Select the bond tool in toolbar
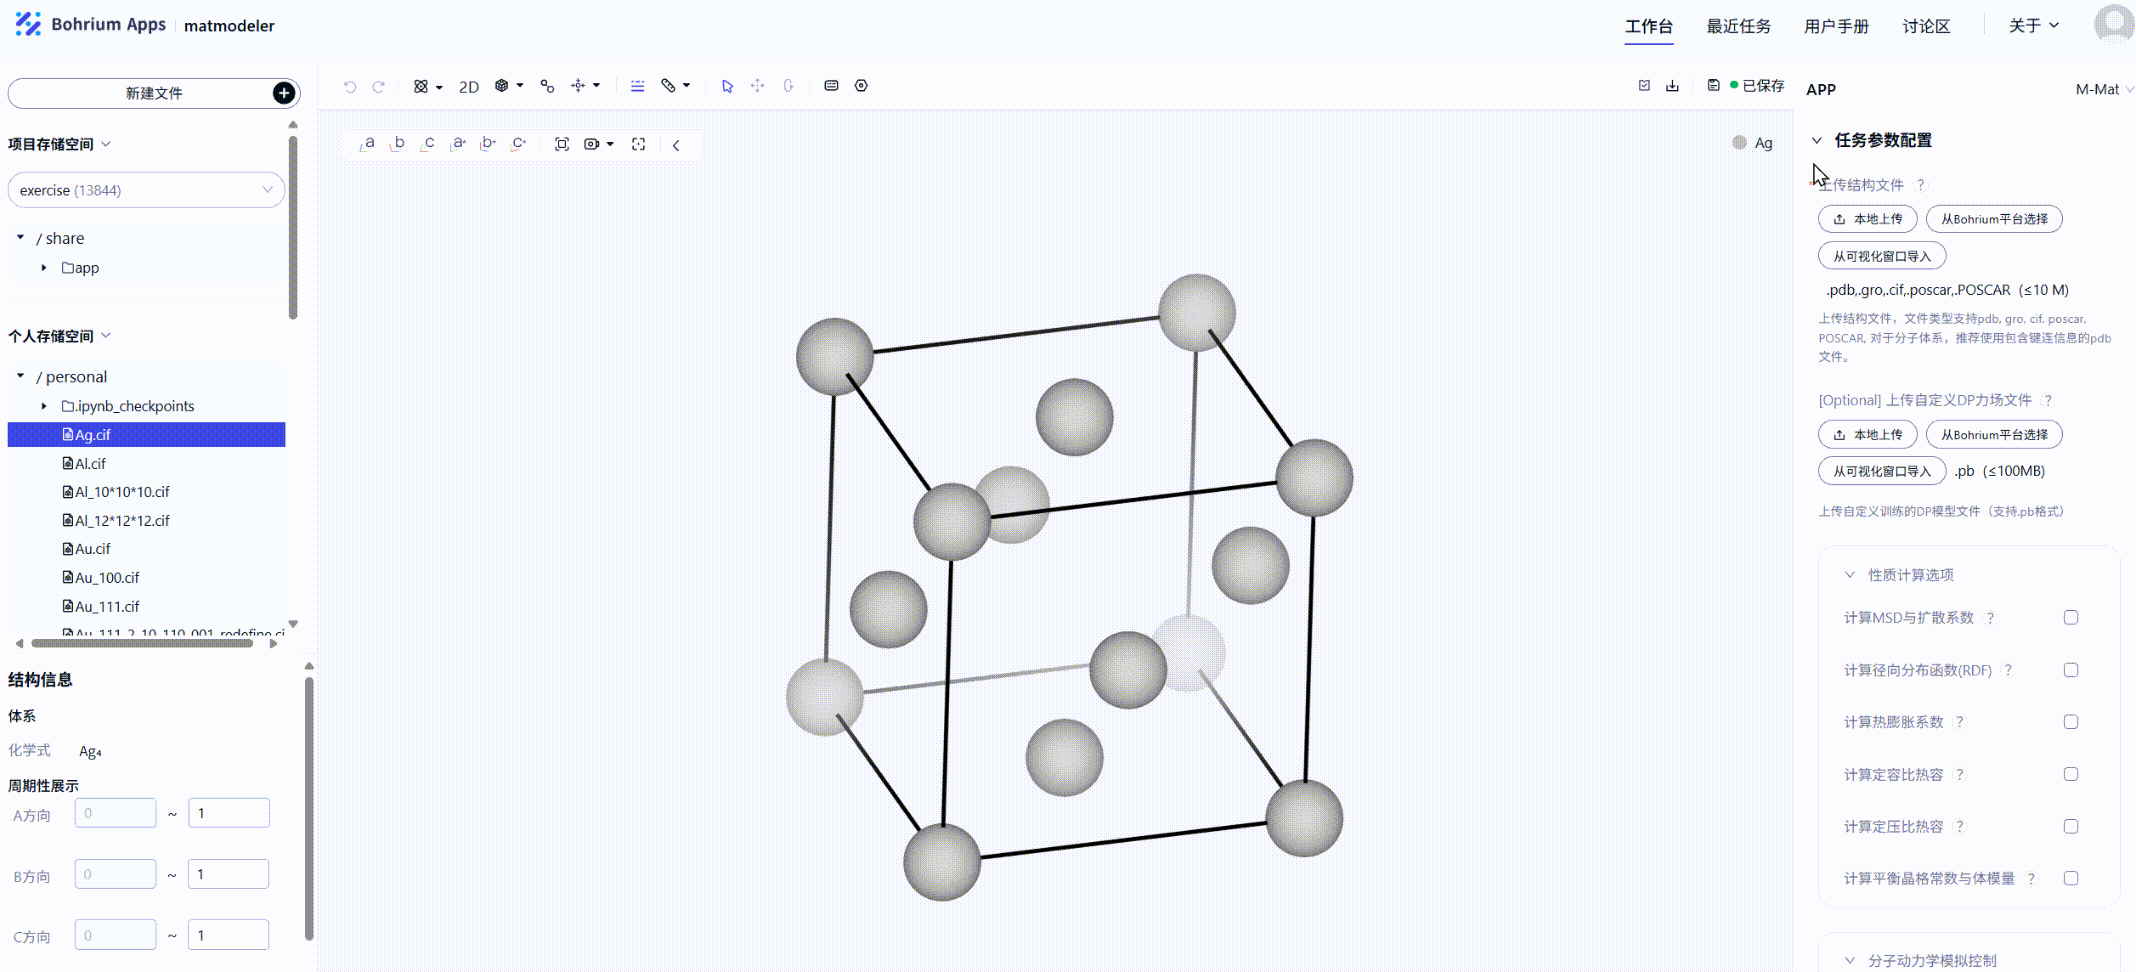2136x972 pixels. click(547, 86)
